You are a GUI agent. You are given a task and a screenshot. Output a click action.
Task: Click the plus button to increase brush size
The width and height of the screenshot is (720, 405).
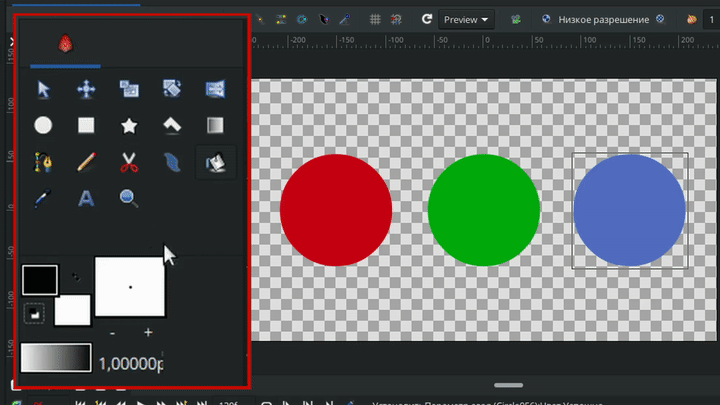click(148, 332)
